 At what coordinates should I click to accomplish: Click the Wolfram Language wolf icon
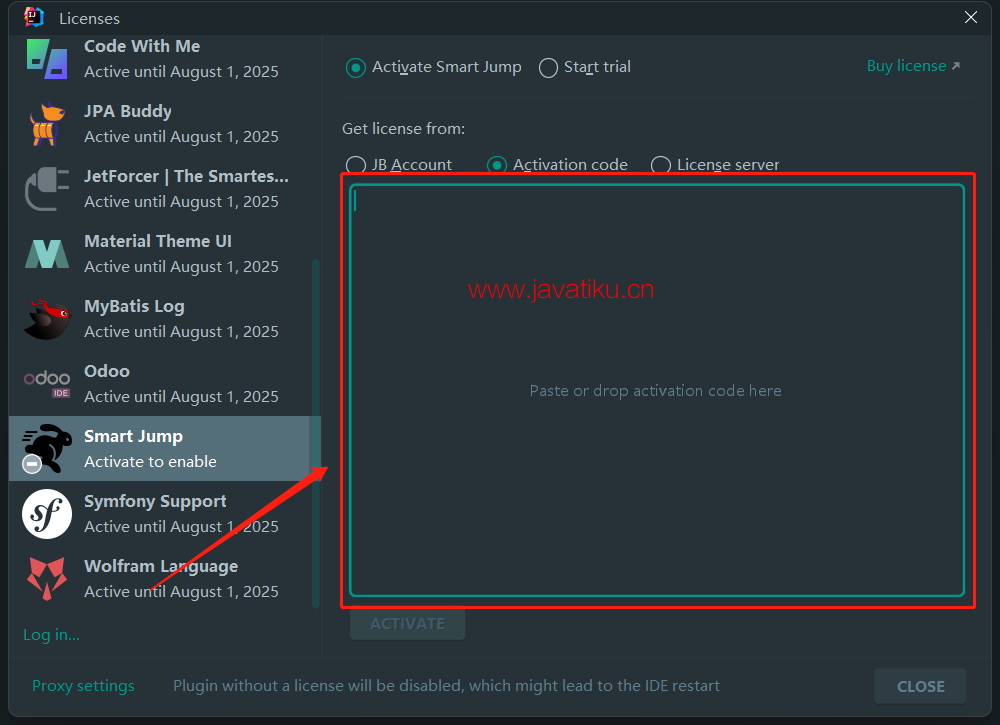47,579
